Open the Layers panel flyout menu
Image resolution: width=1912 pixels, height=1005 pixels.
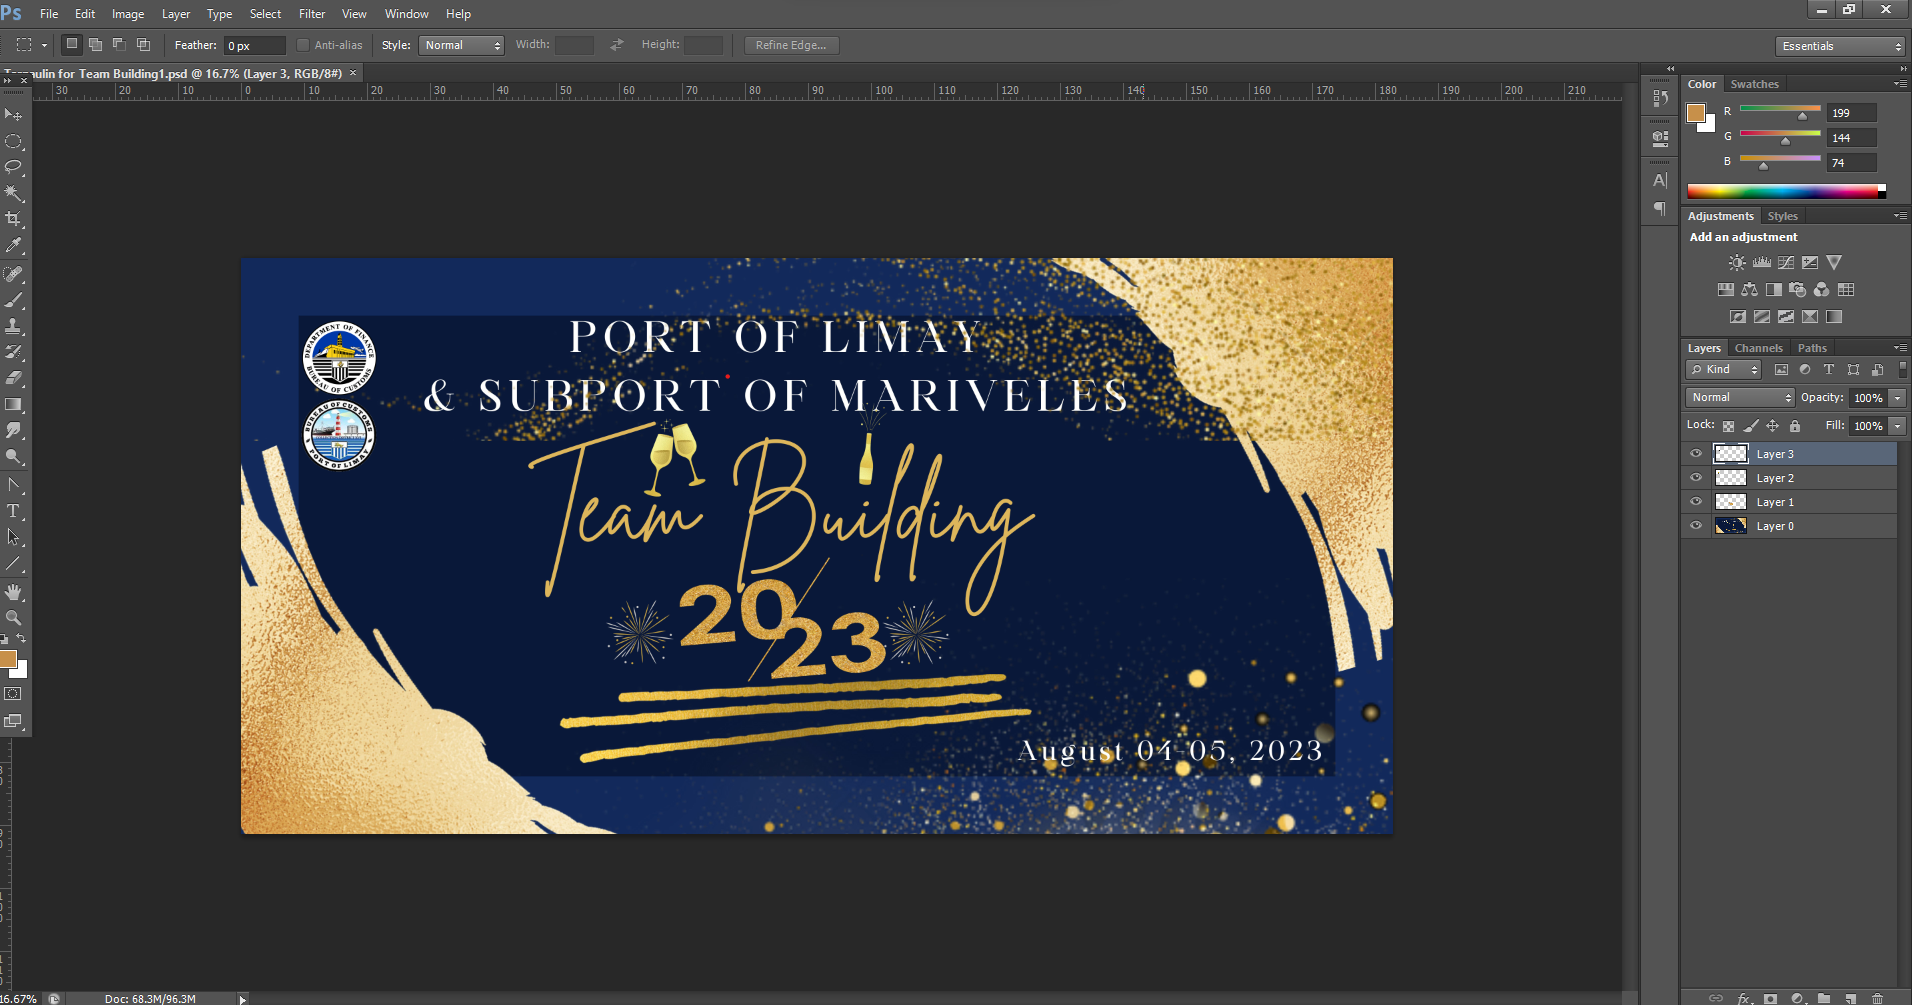[1899, 348]
